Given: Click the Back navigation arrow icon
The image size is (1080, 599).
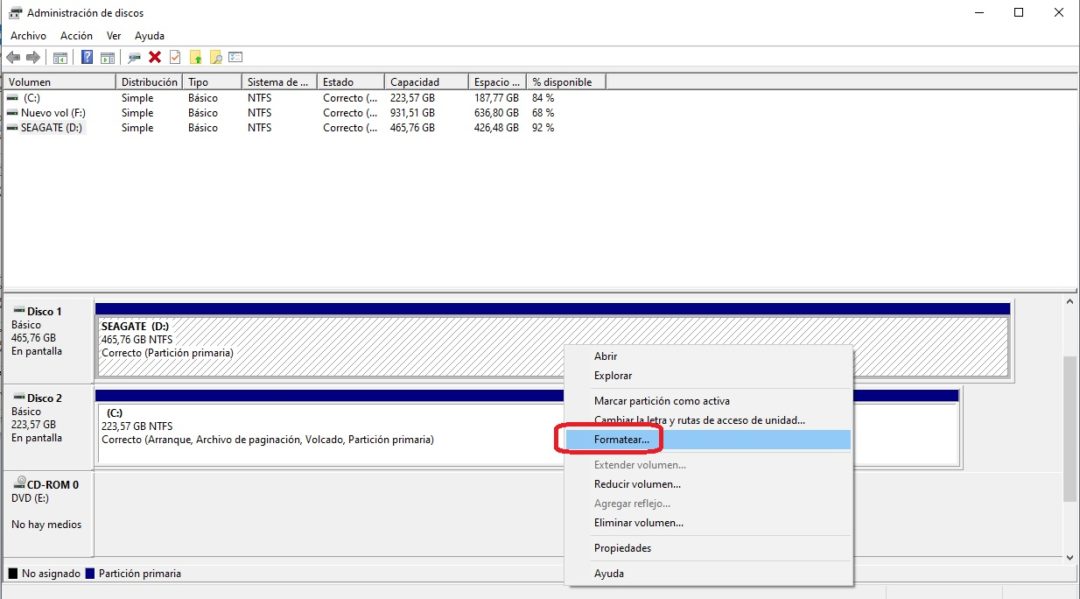Looking at the screenshot, I should point(13,57).
